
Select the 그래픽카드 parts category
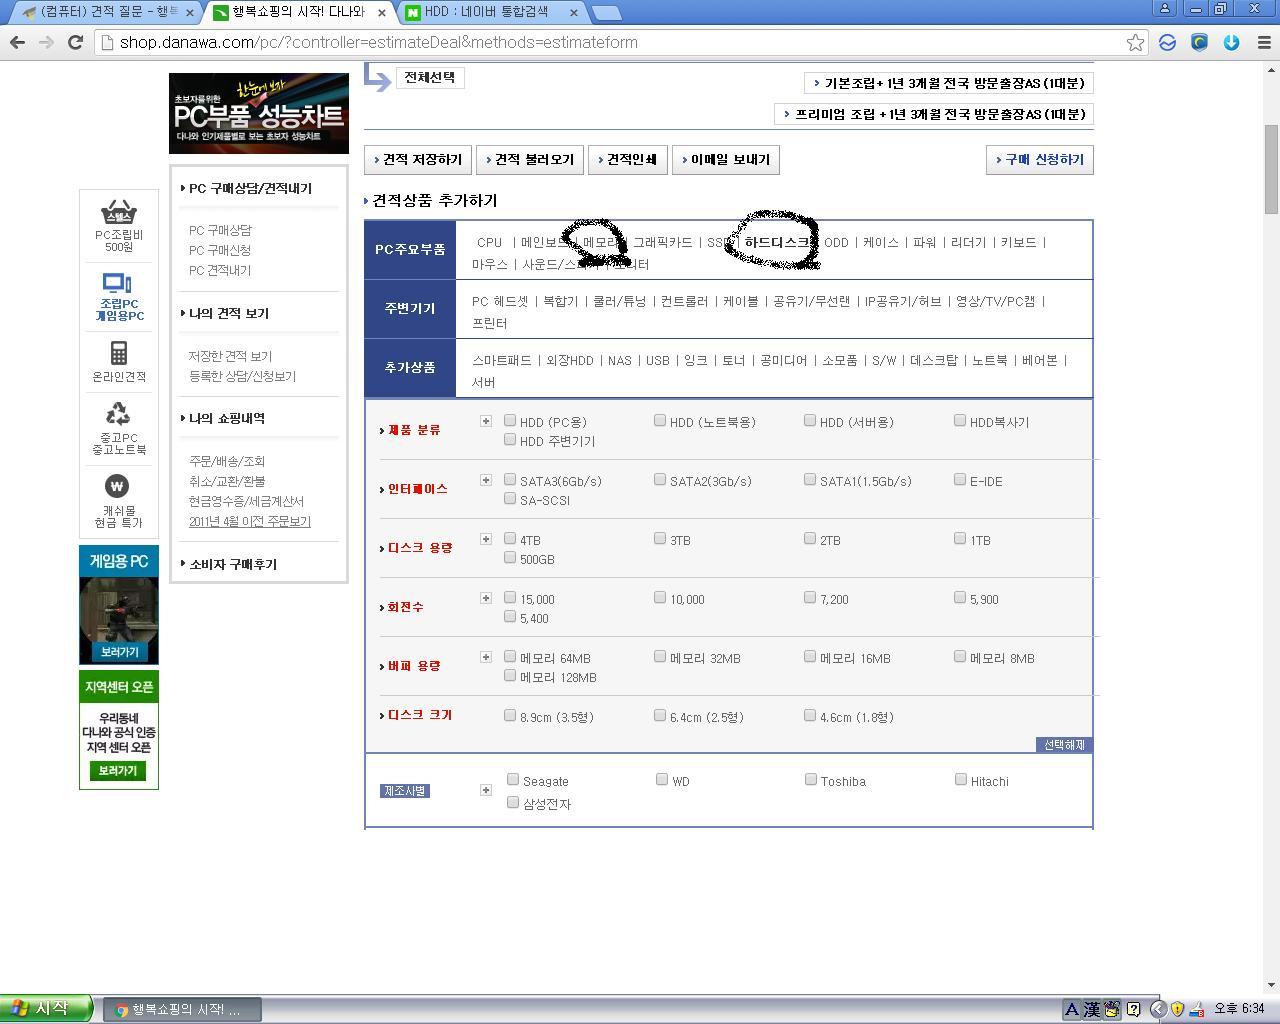pyautogui.click(x=663, y=242)
